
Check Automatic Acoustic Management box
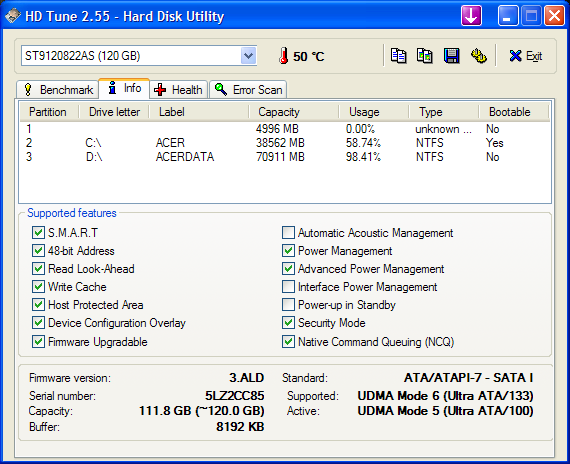pyautogui.click(x=288, y=233)
